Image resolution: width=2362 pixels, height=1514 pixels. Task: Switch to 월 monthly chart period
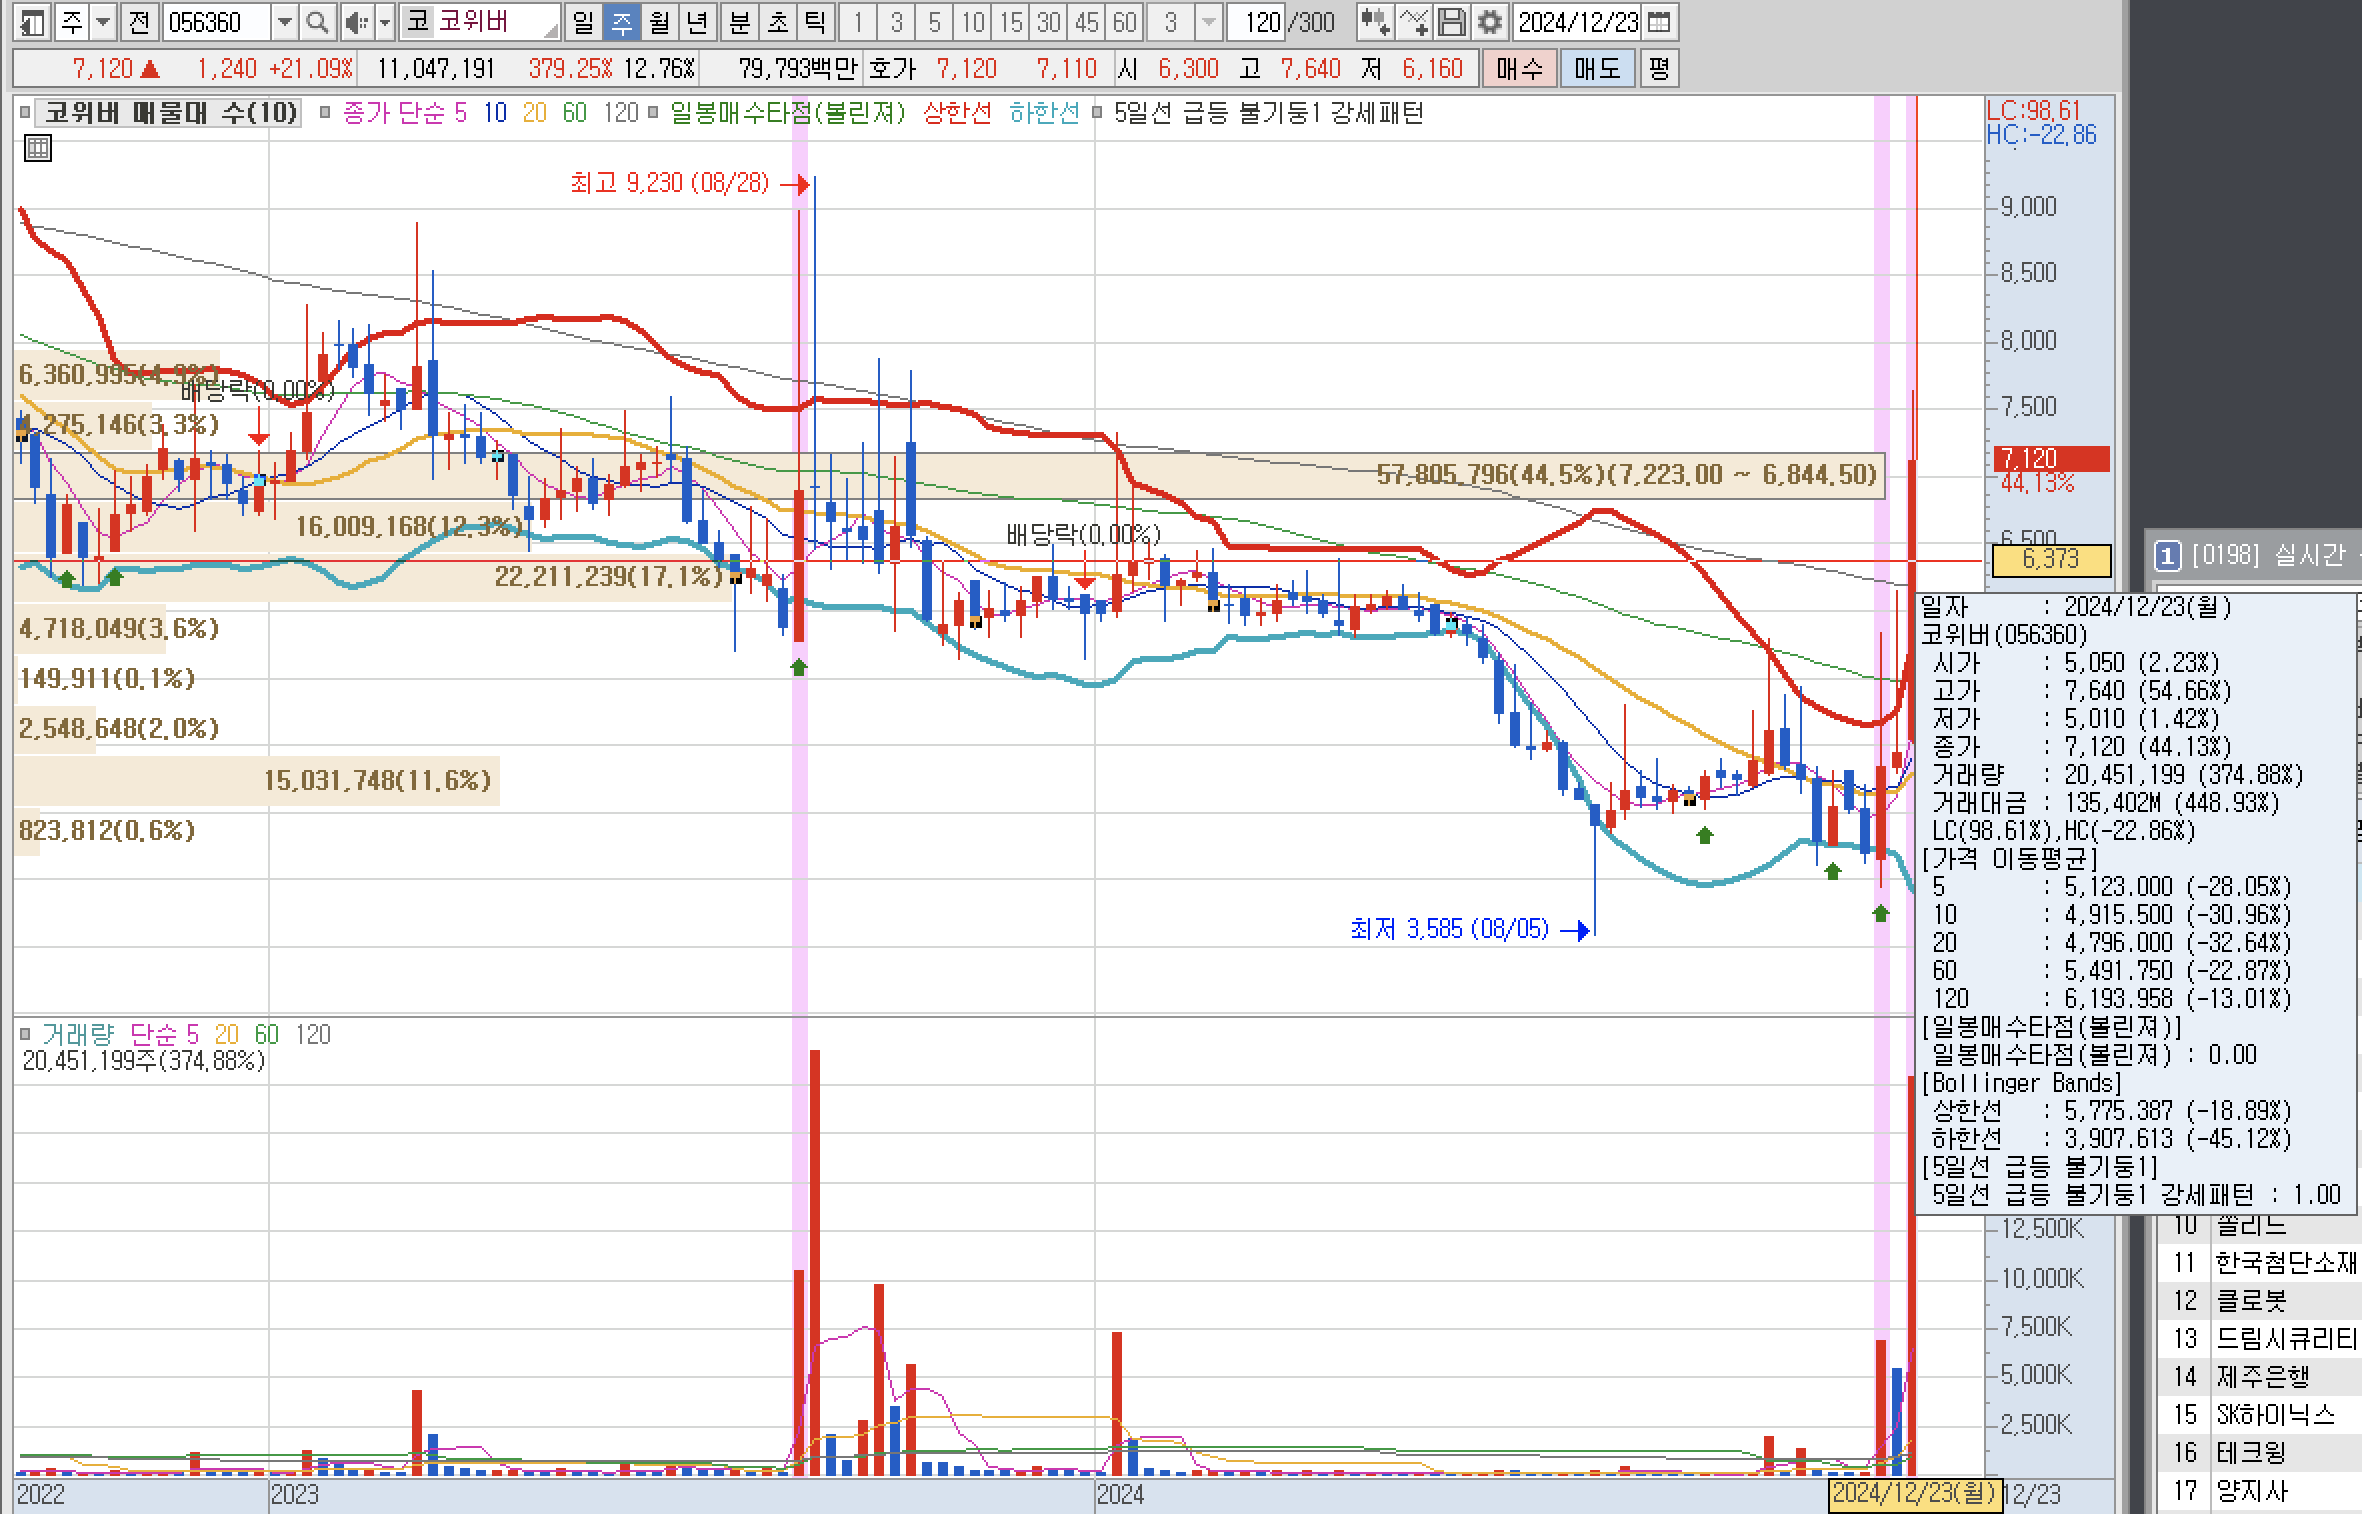[659, 22]
